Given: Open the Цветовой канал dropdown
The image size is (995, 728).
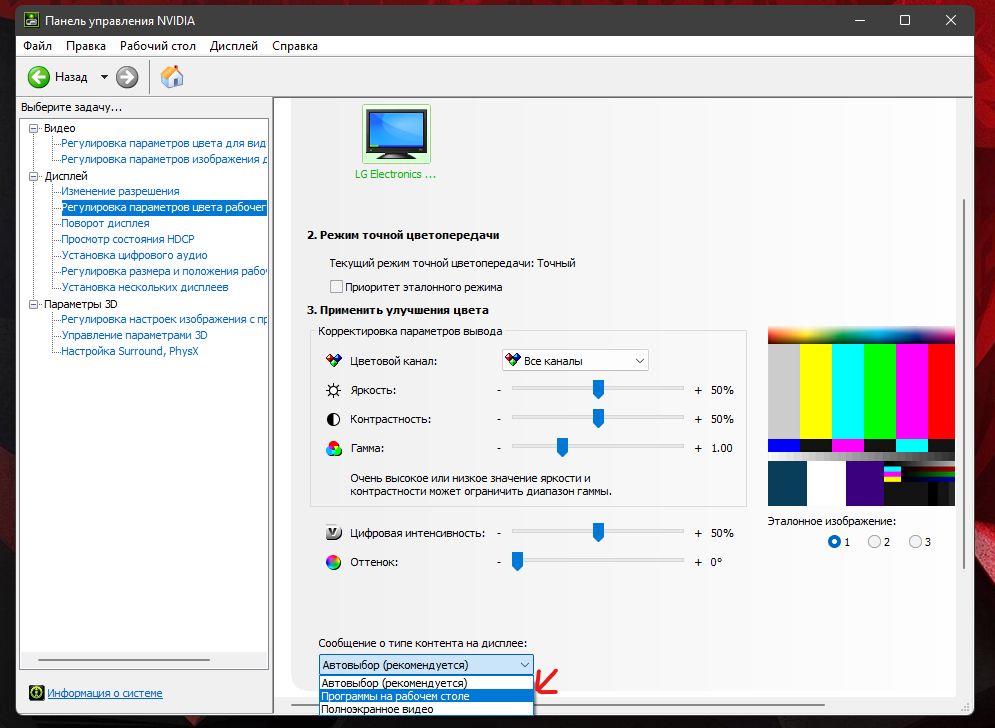Looking at the screenshot, I should click(575, 361).
